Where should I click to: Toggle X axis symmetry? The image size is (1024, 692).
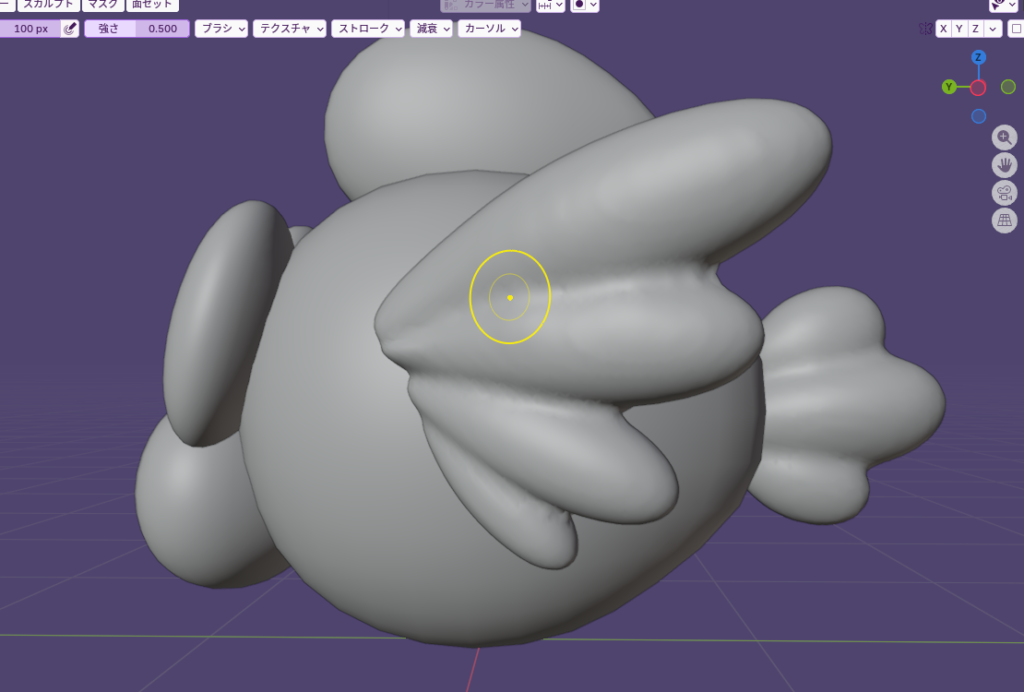pos(943,29)
